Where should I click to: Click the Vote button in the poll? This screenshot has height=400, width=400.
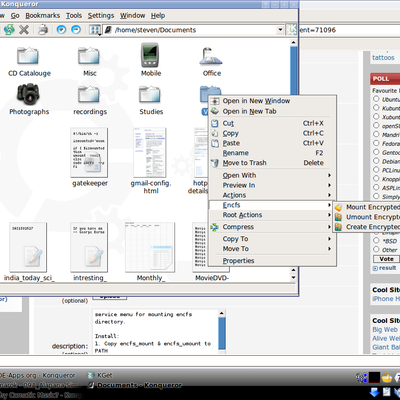tap(386, 259)
